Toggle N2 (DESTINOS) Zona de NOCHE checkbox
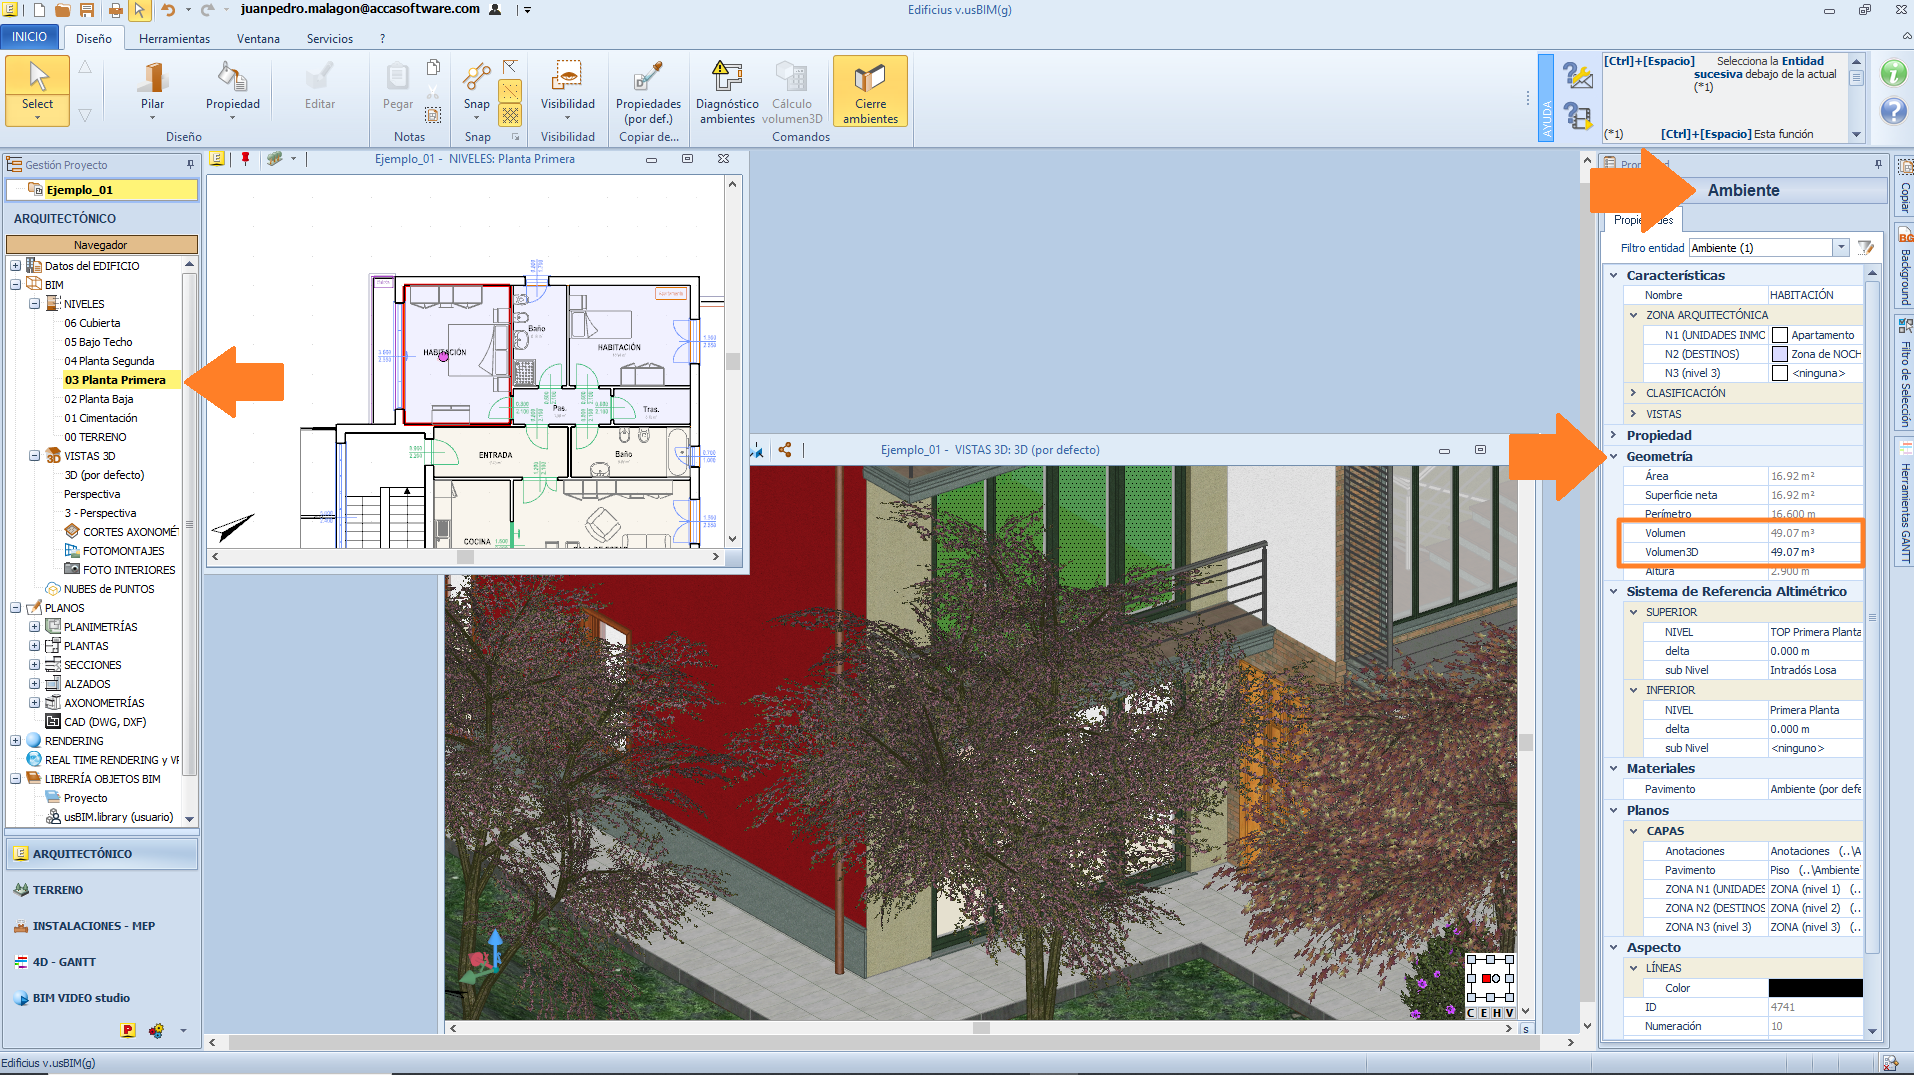This screenshot has height=1075, width=1914. (1780, 354)
